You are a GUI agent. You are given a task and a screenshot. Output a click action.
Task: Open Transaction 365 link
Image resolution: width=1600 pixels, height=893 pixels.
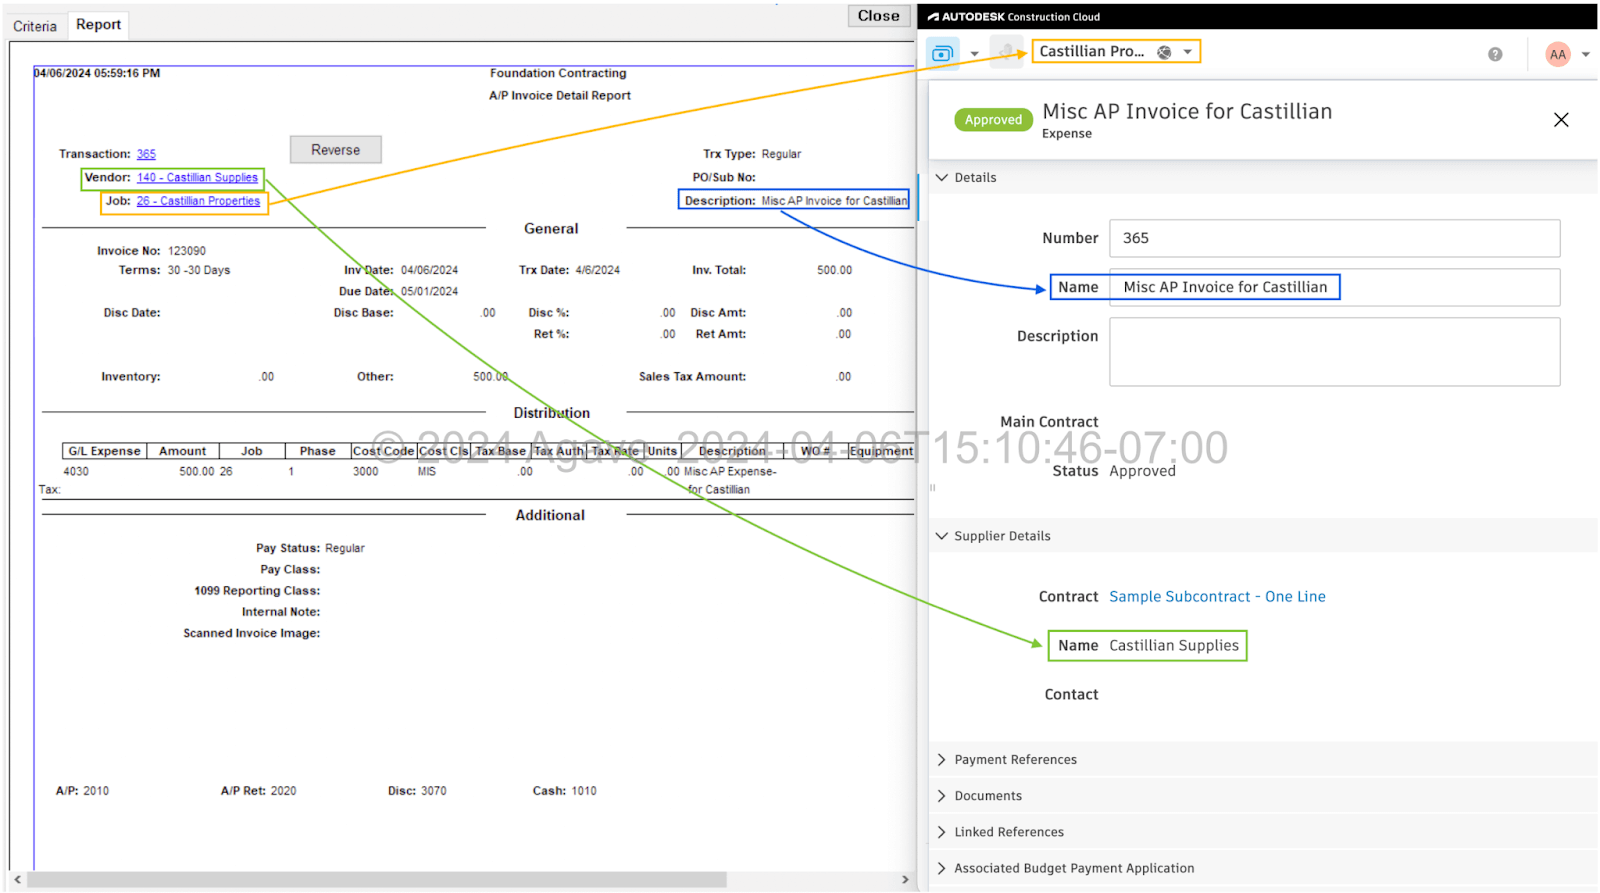[146, 154]
